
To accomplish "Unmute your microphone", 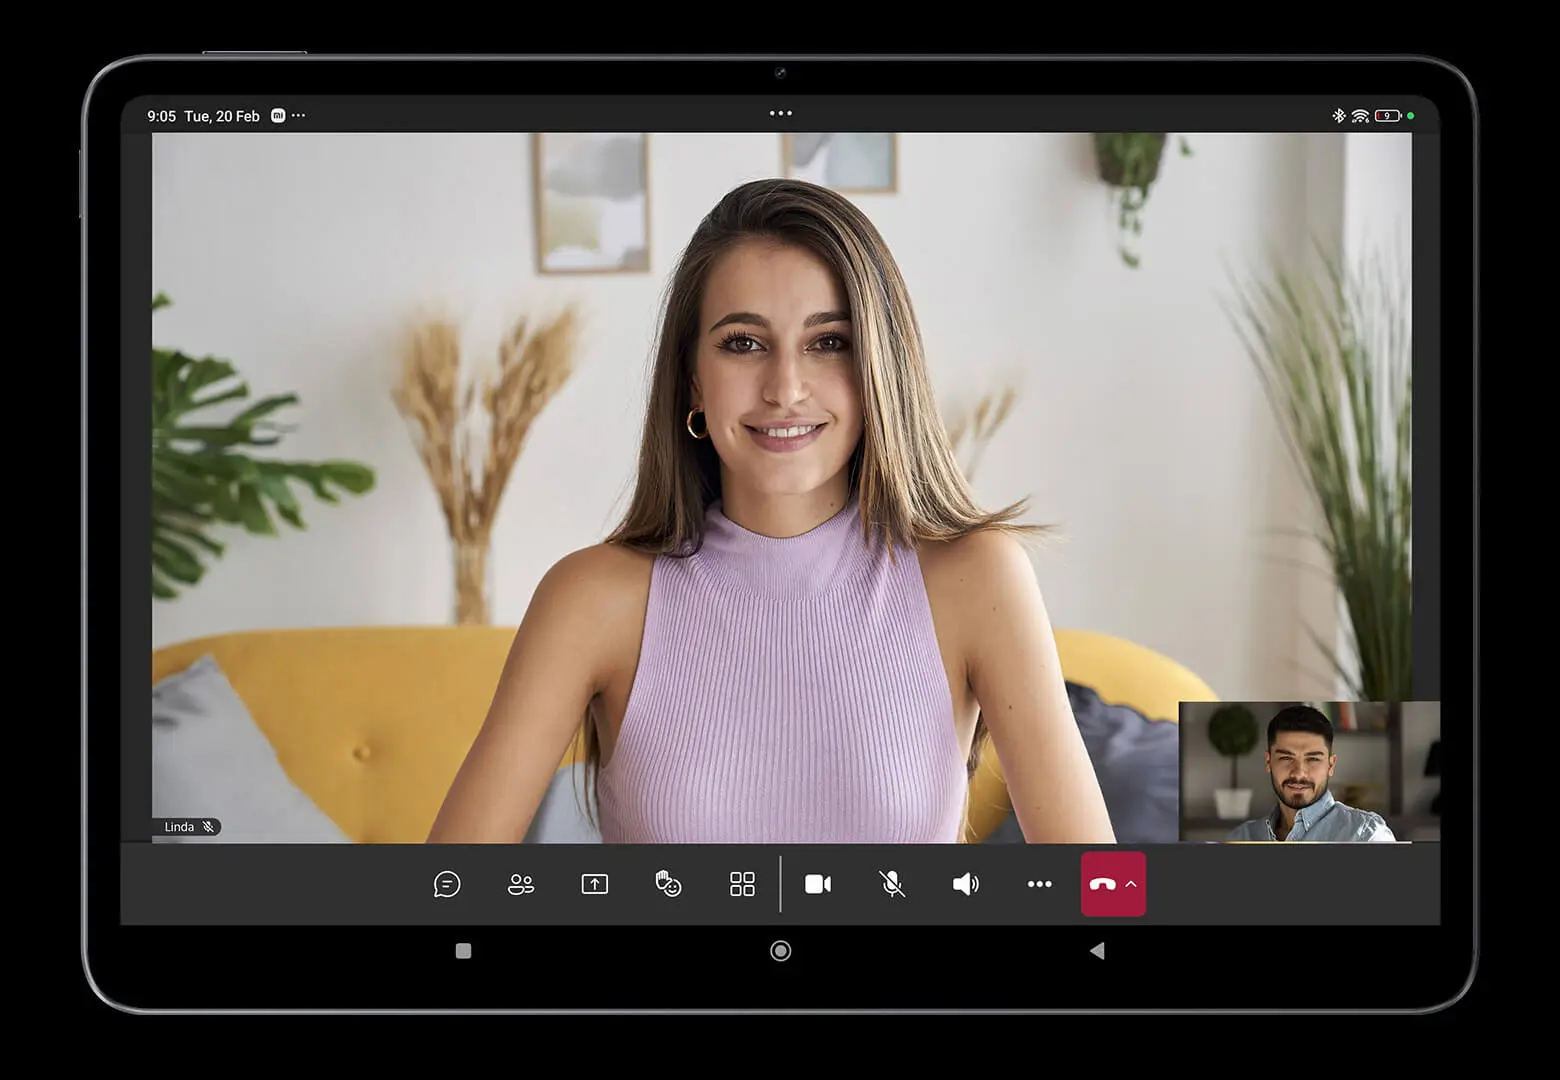I will pos(891,884).
